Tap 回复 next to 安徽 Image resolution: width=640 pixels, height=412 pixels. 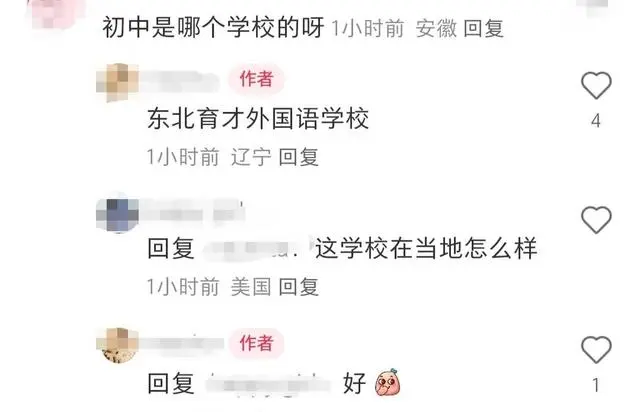pos(483,29)
